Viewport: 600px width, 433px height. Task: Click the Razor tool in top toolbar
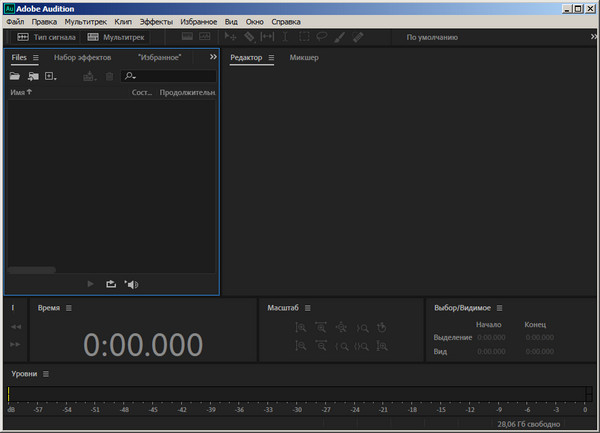249,37
